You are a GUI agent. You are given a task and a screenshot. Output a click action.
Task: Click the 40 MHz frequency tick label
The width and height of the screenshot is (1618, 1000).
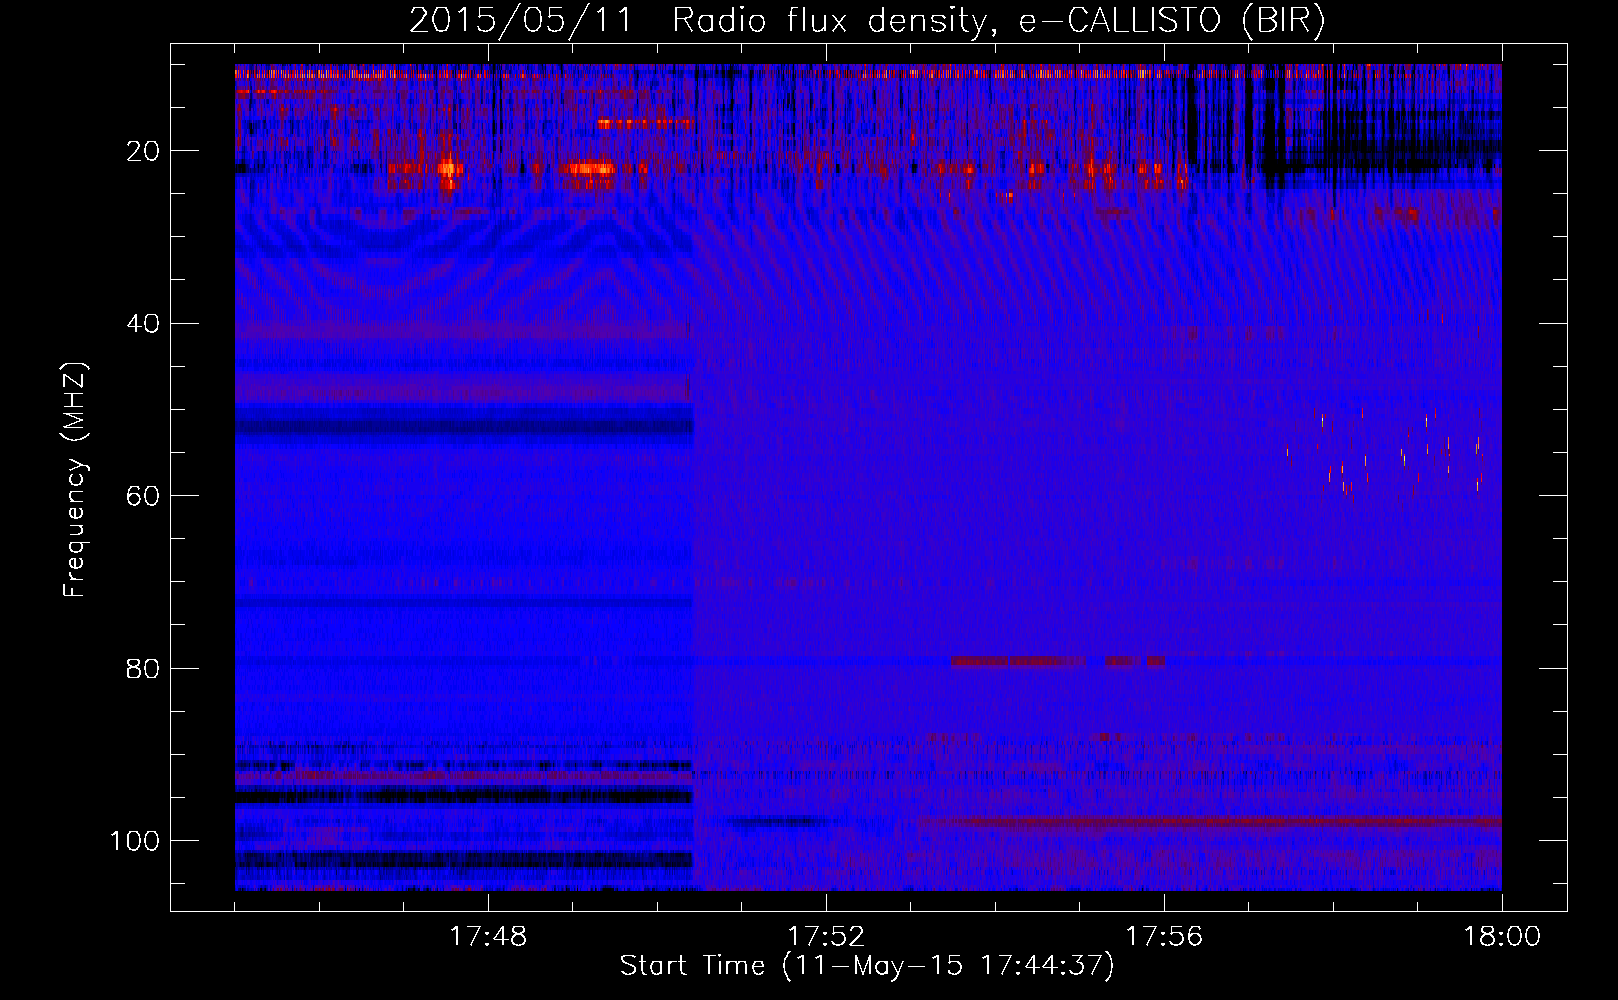[x=144, y=324]
